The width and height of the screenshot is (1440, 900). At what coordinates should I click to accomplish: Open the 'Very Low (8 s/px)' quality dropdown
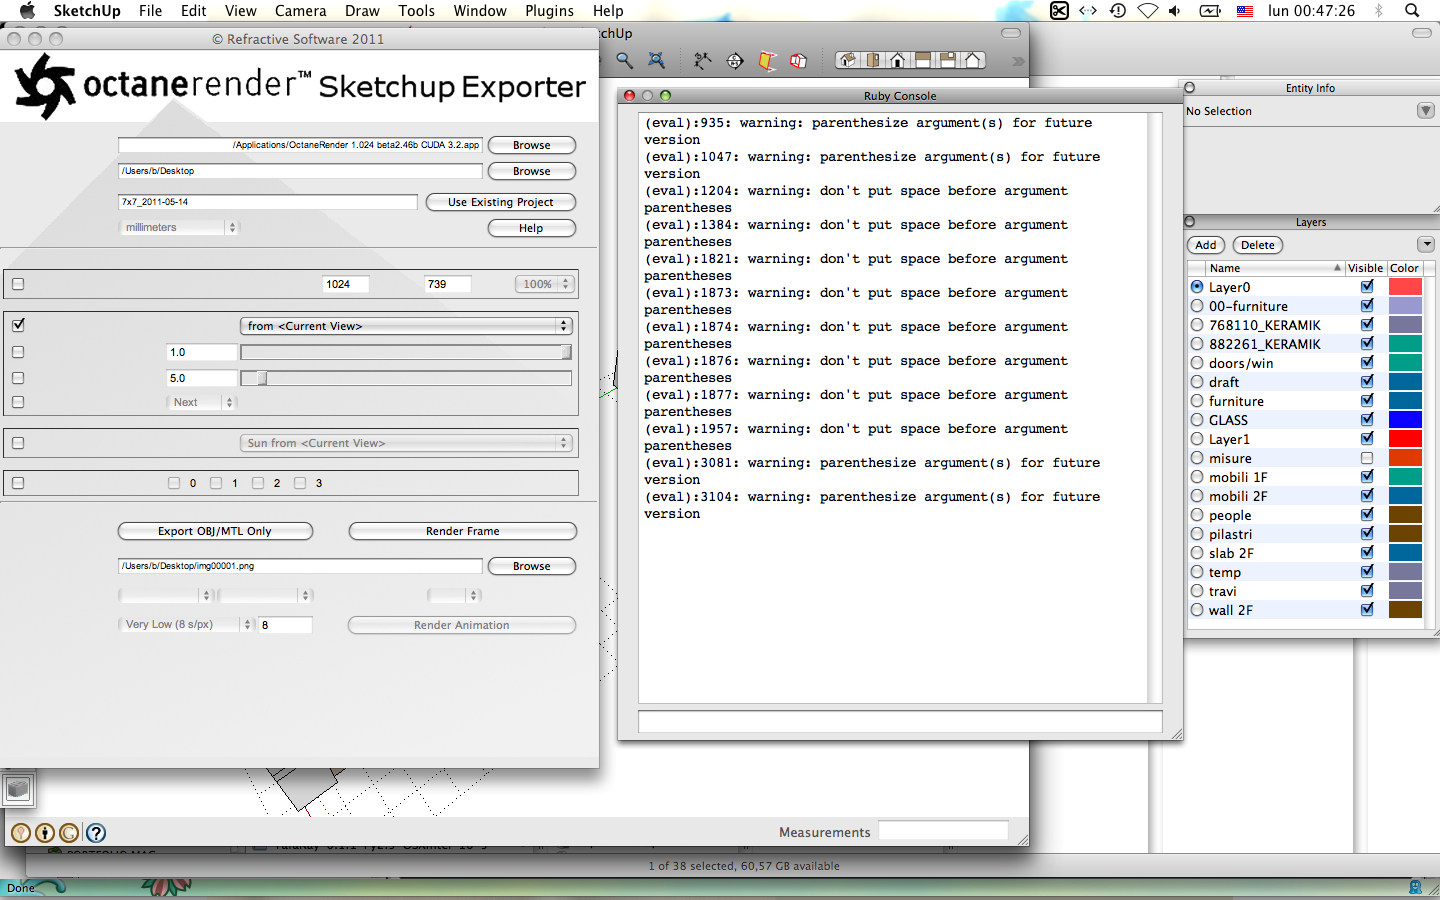click(186, 624)
